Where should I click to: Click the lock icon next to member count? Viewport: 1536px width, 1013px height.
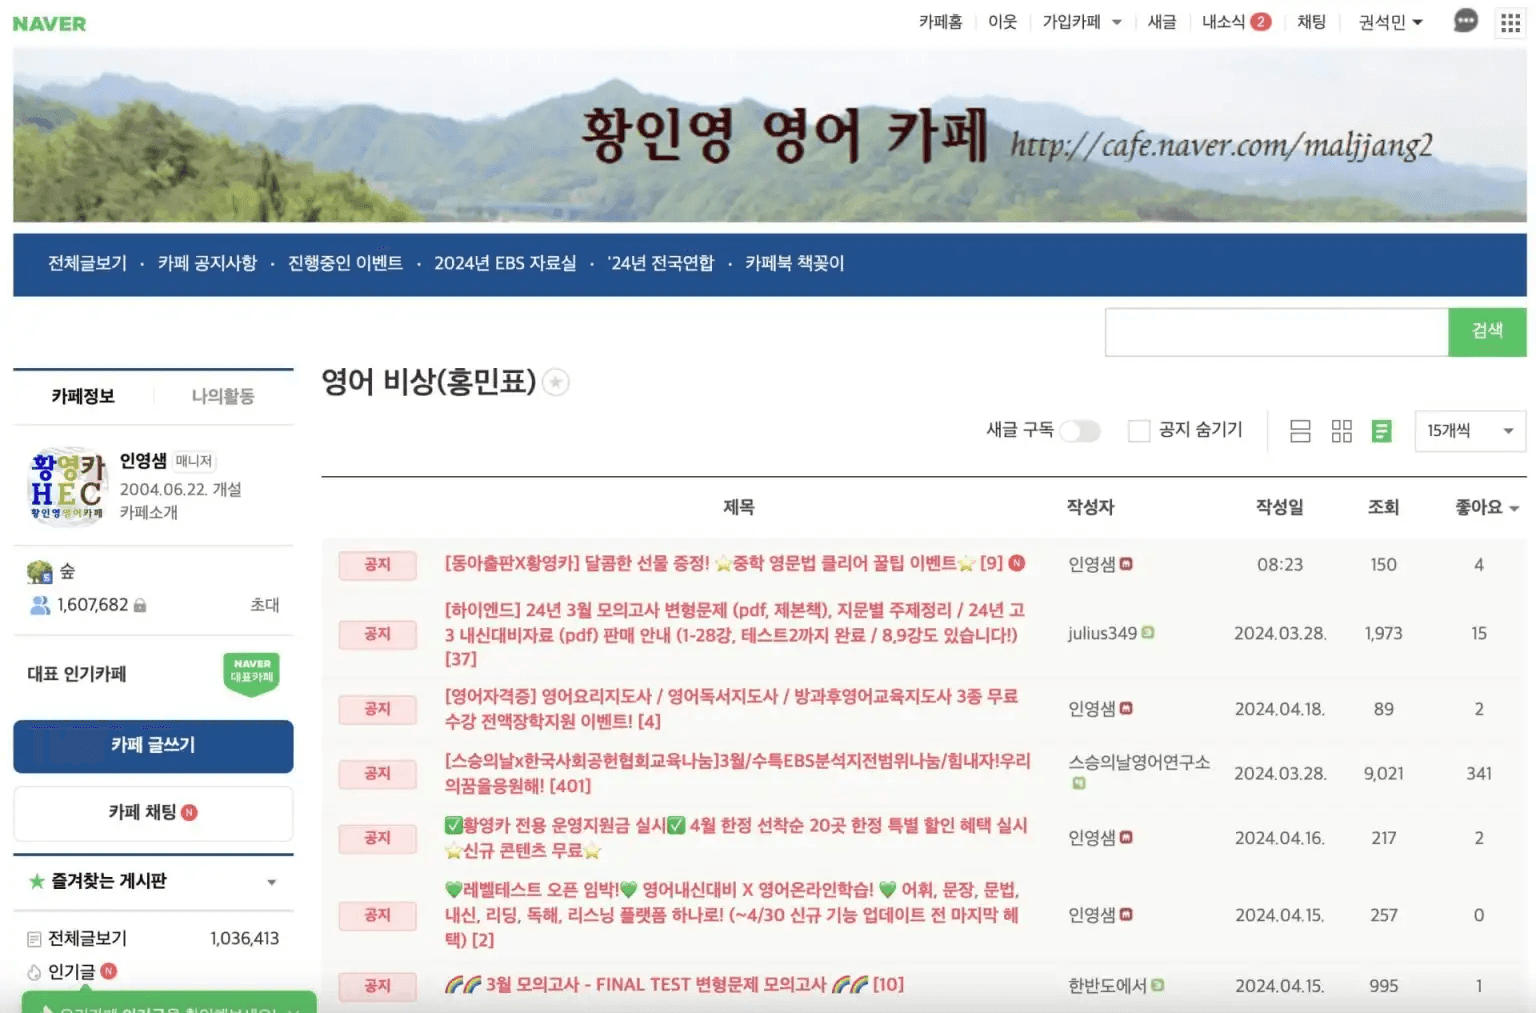[140, 605]
